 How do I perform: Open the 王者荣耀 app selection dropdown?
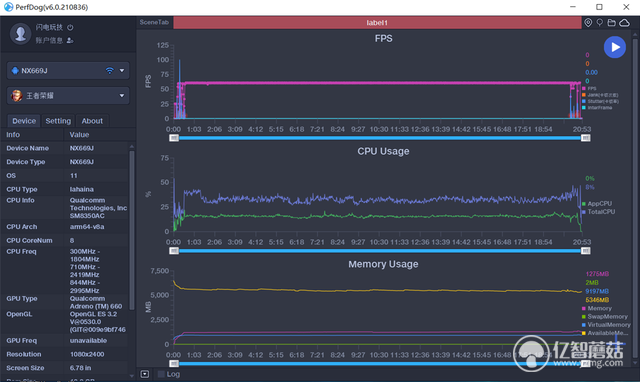[68, 96]
